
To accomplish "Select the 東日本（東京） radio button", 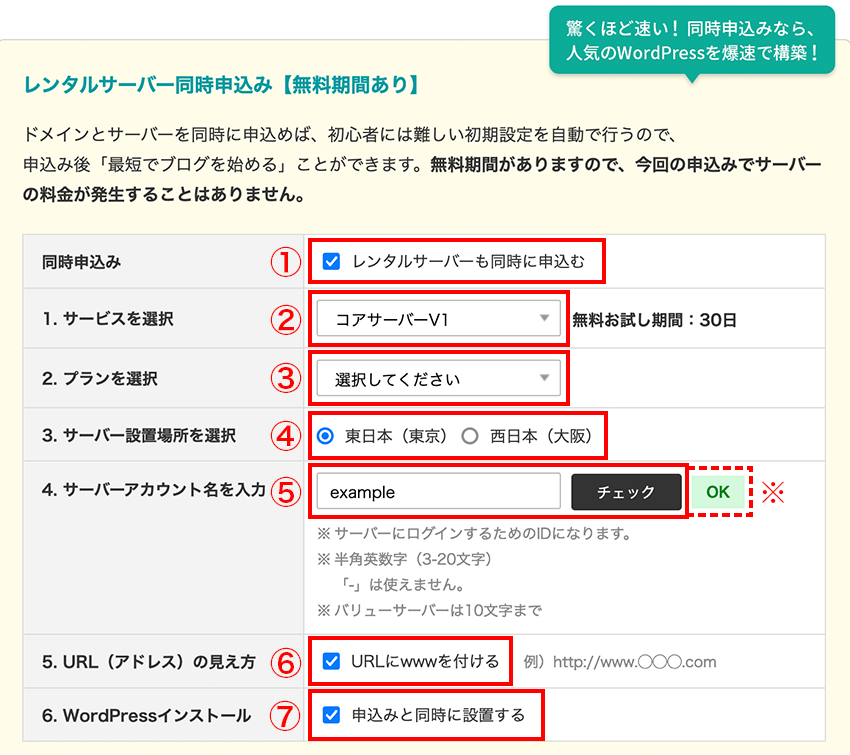I will 325,436.
